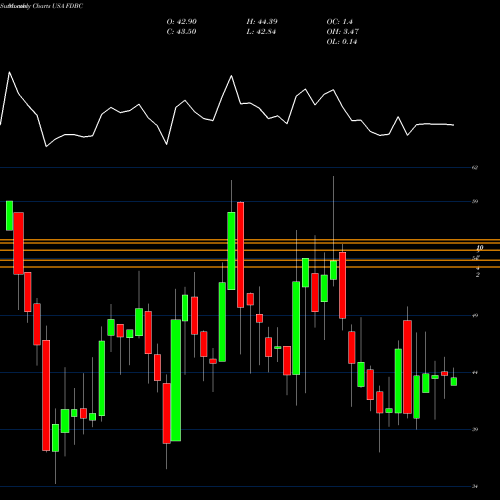The image size is (500, 500).
Task: Select the low value 'L: 42.84'
Action: tap(261, 32)
